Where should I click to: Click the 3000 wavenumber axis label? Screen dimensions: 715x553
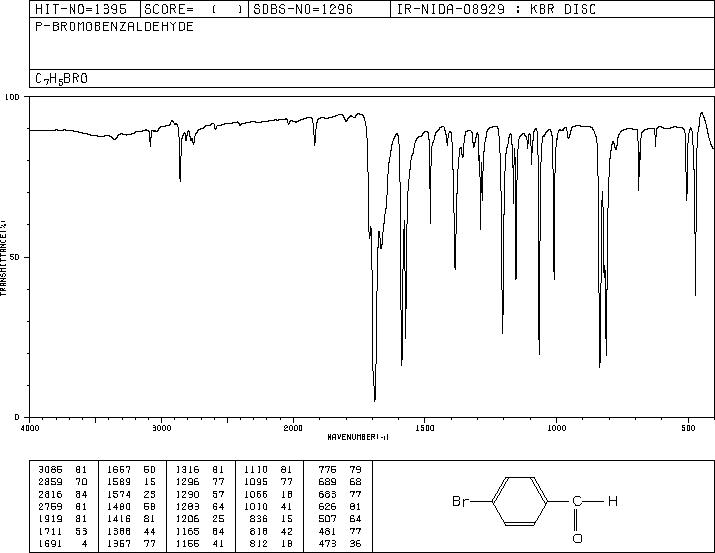click(x=161, y=428)
